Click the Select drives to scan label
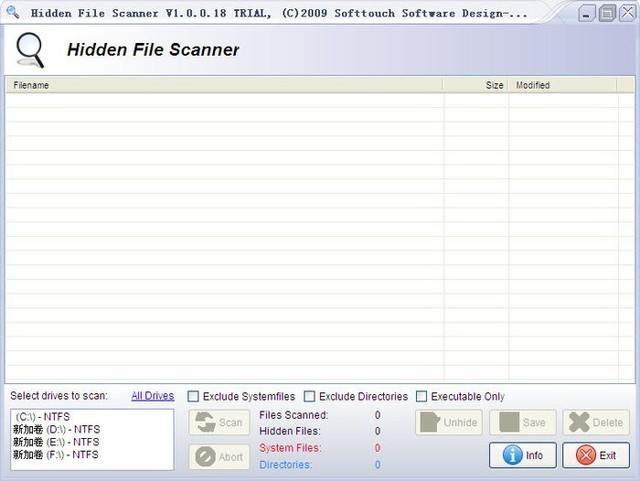Image resolution: width=640 pixels, height=481 pixels. pos(59,395)
